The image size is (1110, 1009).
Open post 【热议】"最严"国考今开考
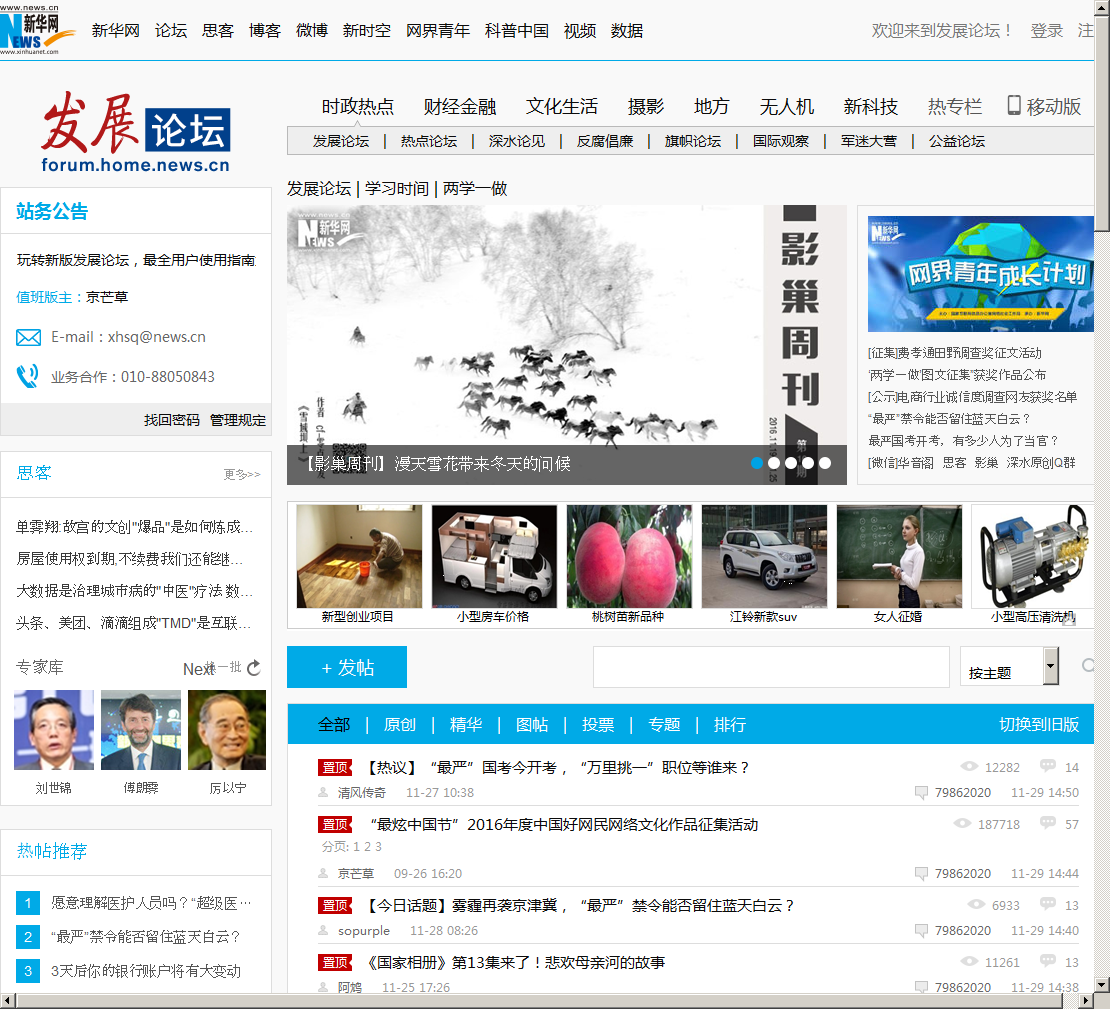coord(557,768)
